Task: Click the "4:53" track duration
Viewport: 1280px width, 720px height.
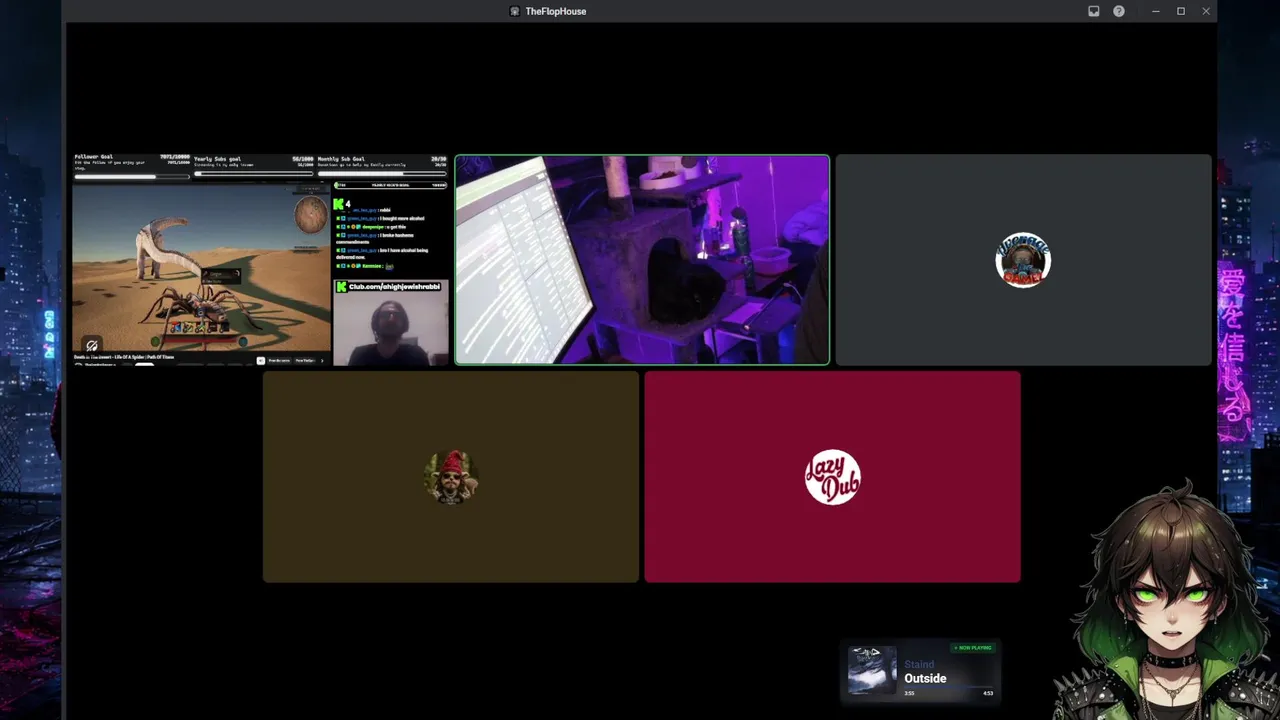Action: click(988, 693)
